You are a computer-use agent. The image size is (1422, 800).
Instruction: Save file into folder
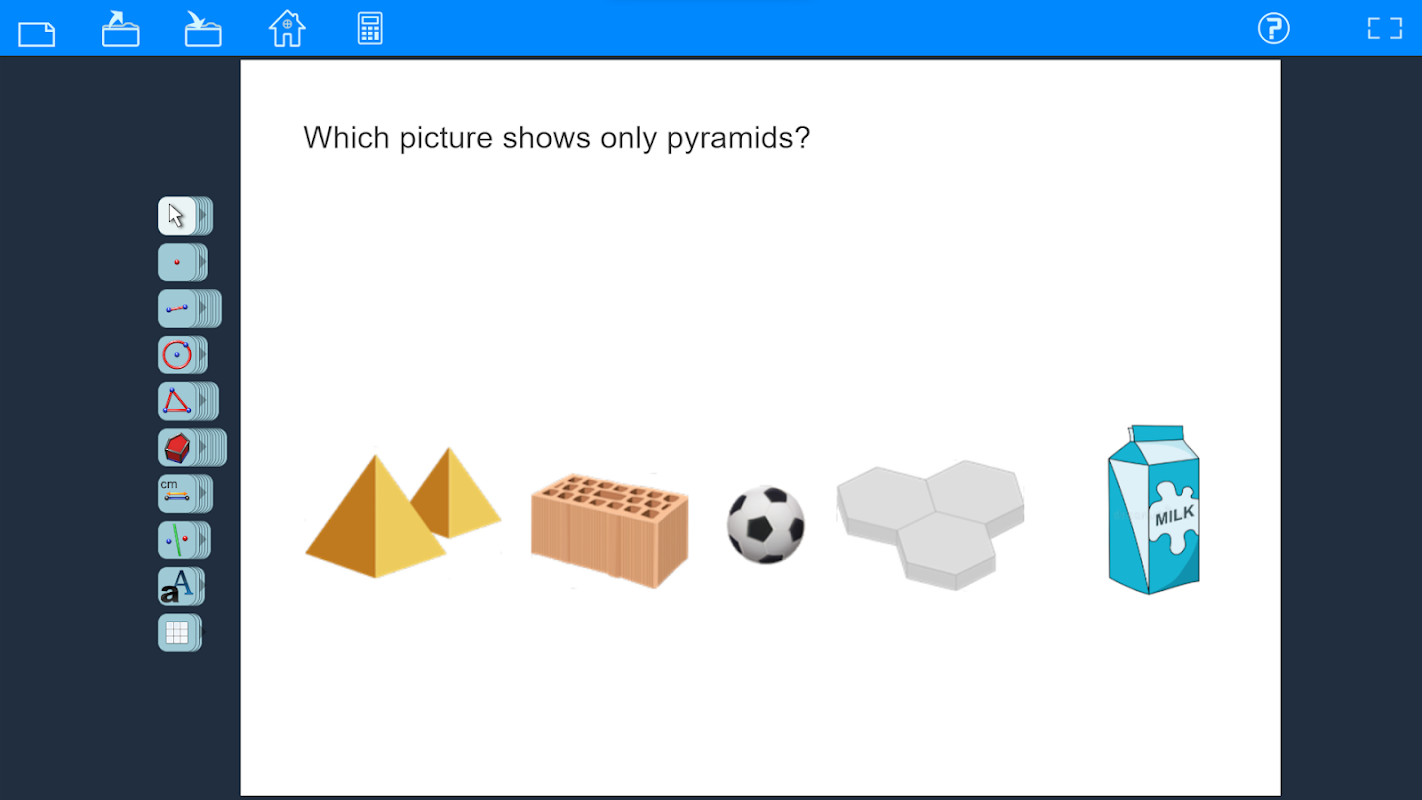tap(203, 29)
